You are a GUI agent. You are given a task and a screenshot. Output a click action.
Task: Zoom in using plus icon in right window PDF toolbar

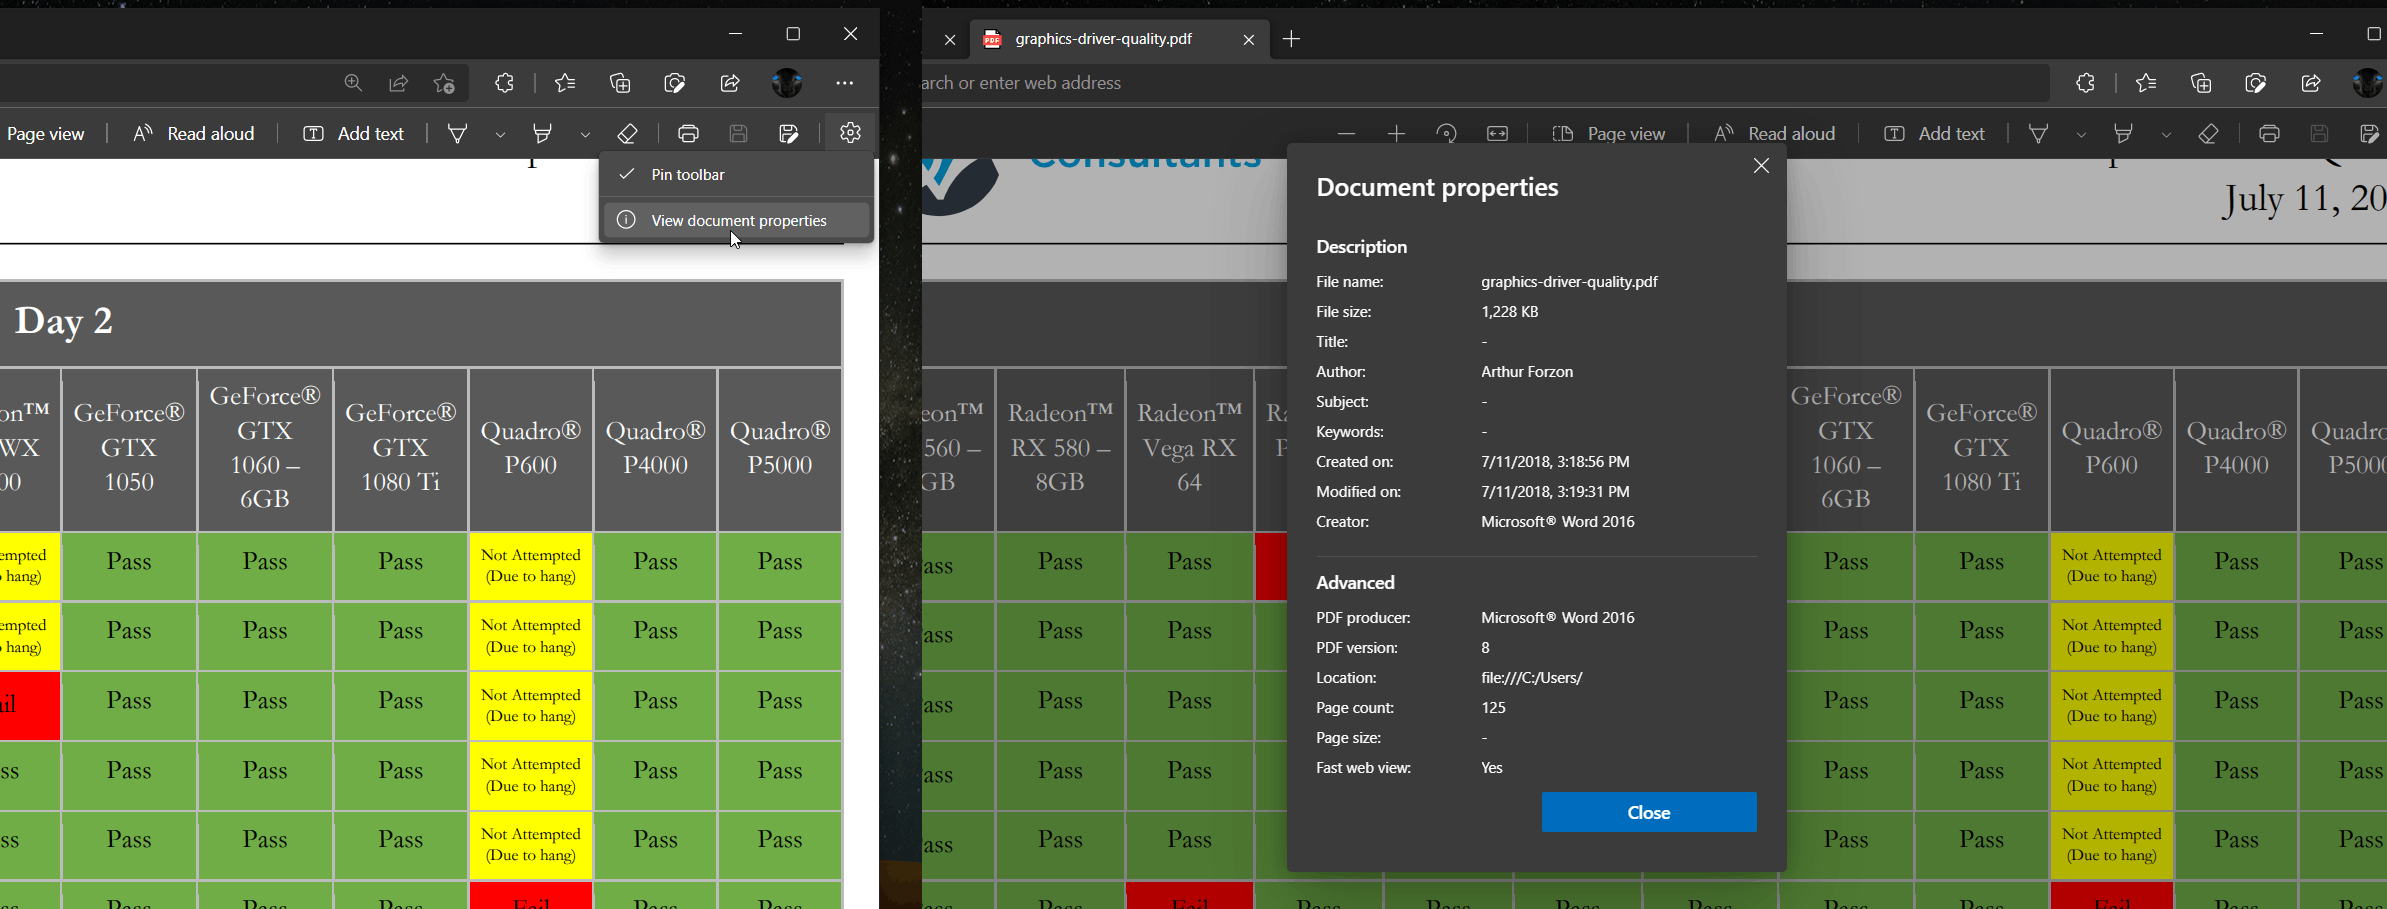(x=1396, y=133)
